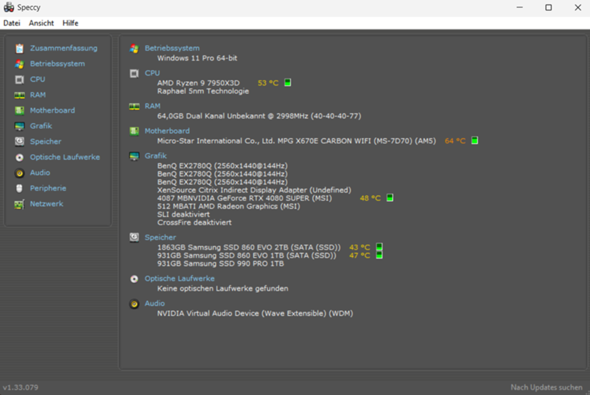Screen dimensions: 590x395
Task: Click the 64,0GB Dual Kanal RAM line
Action: [259, 116]
